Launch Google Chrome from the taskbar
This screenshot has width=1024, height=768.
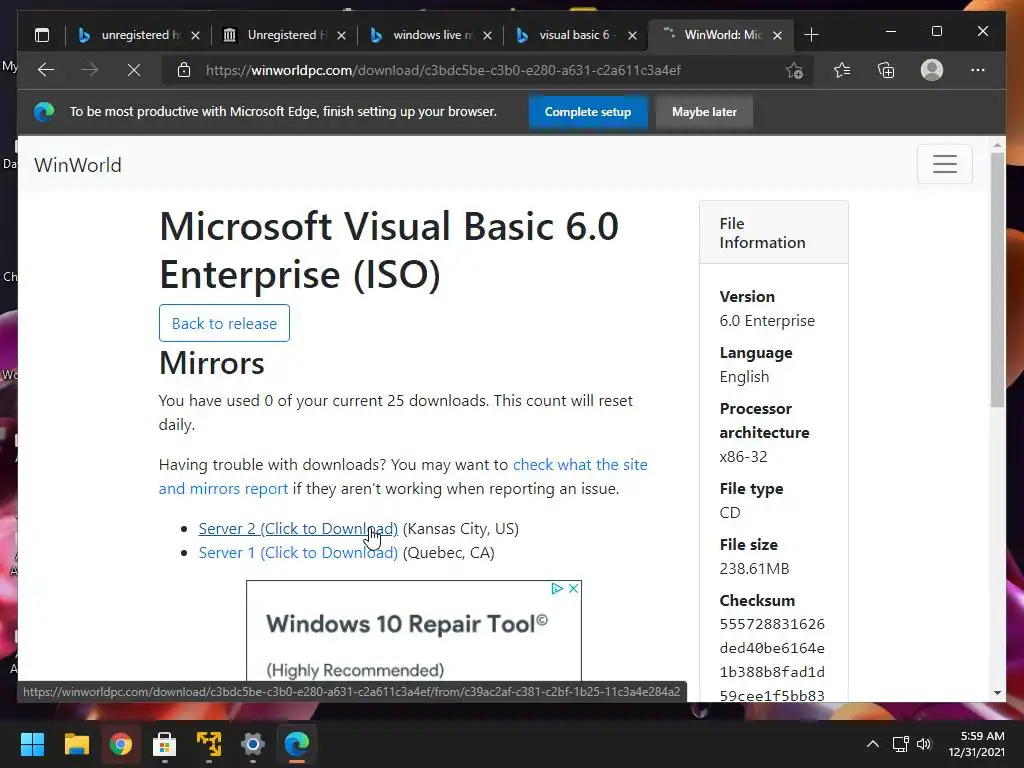(x=121, y=744)
